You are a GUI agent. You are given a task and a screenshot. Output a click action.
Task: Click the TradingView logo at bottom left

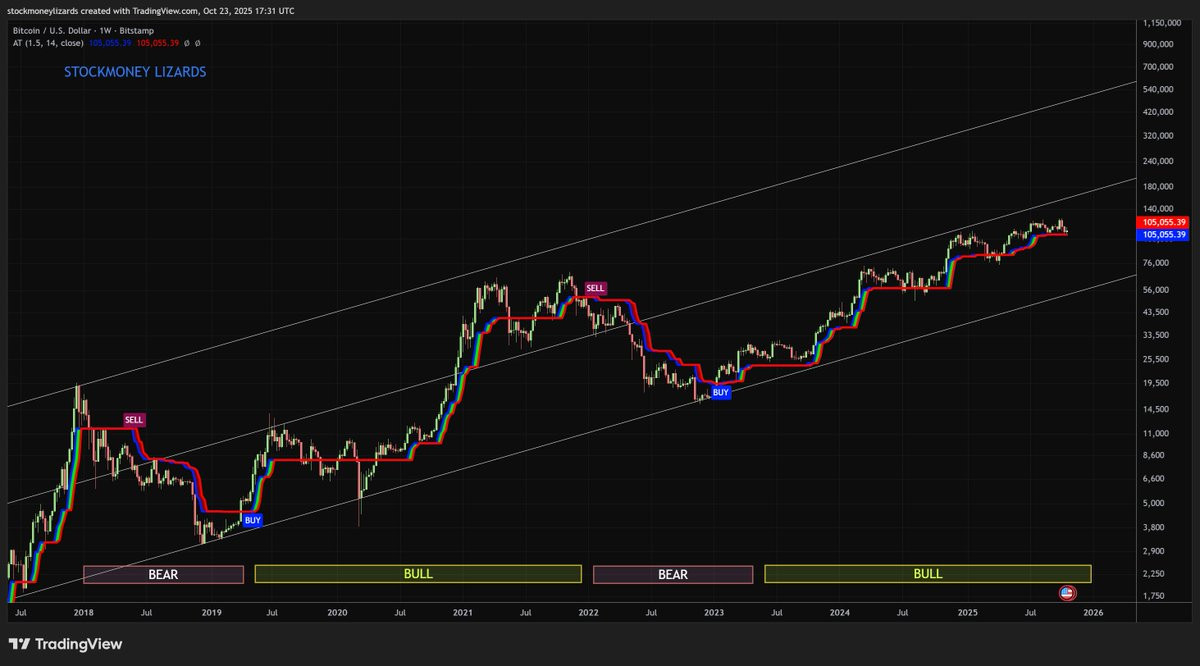pos(65,644)
